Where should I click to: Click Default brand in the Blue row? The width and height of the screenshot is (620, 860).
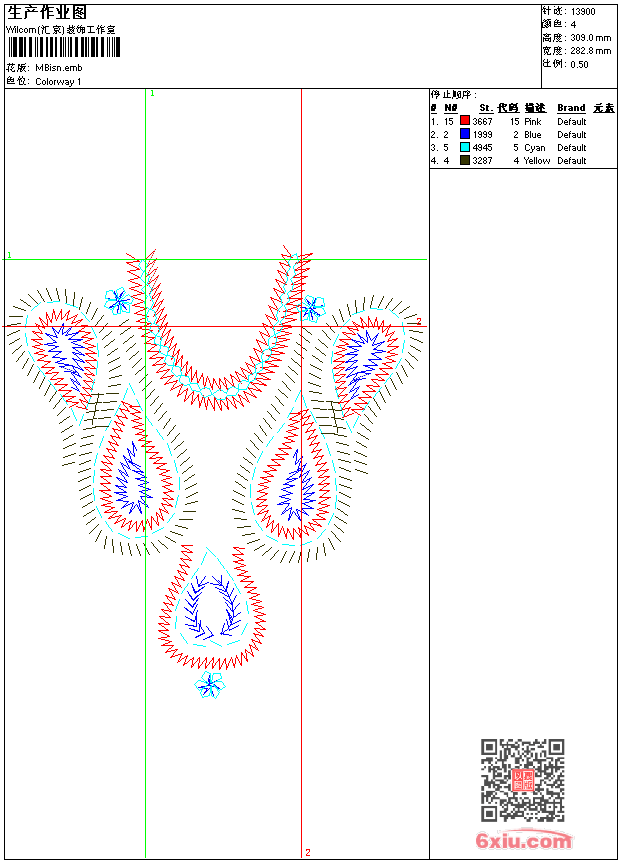pyautogui.click(x=572, y=134)
